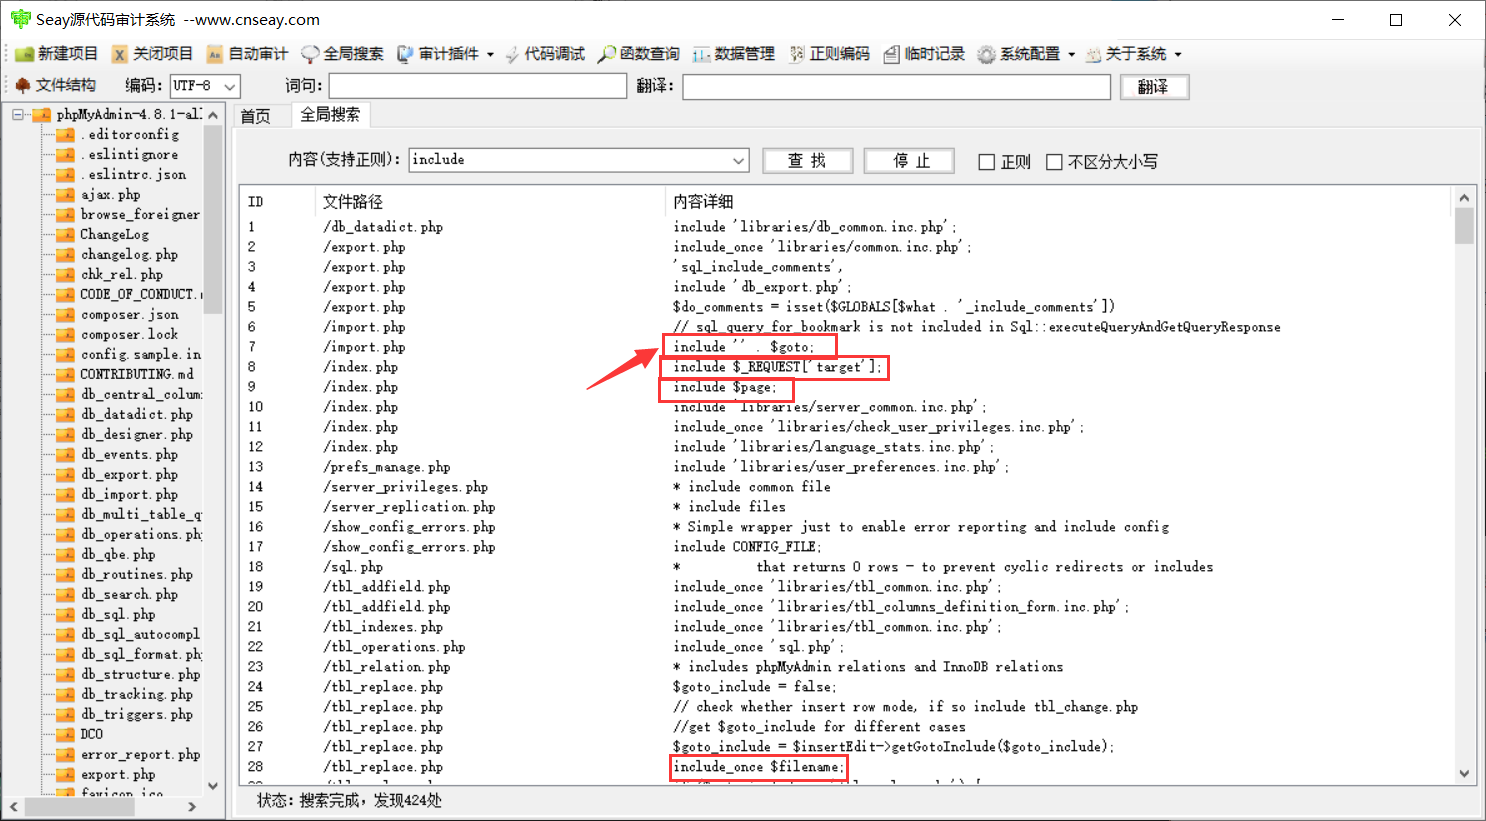Select result row 17 include CONFIG_FILE
Viewport: 1486px width, 821px height.
coord(845,547)
